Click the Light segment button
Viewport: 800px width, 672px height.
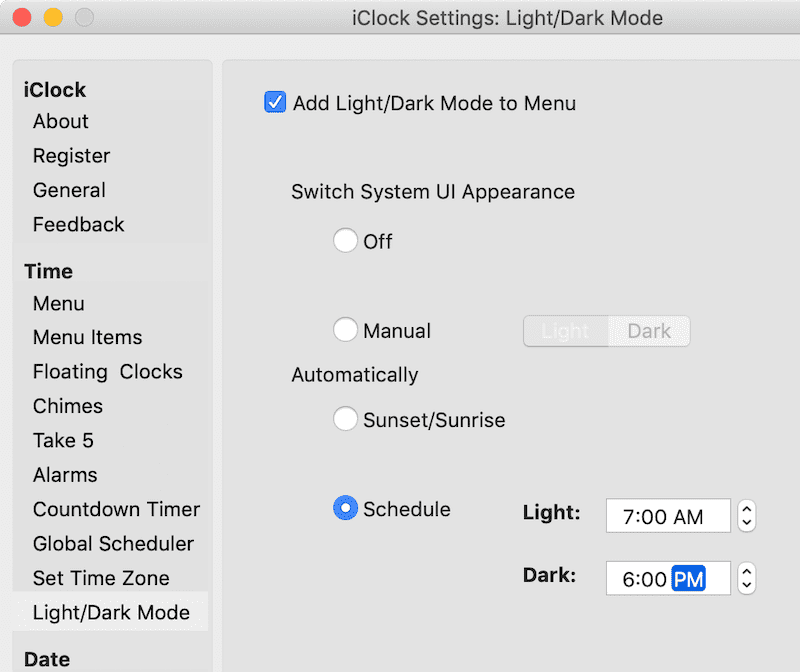pos(566,331)
